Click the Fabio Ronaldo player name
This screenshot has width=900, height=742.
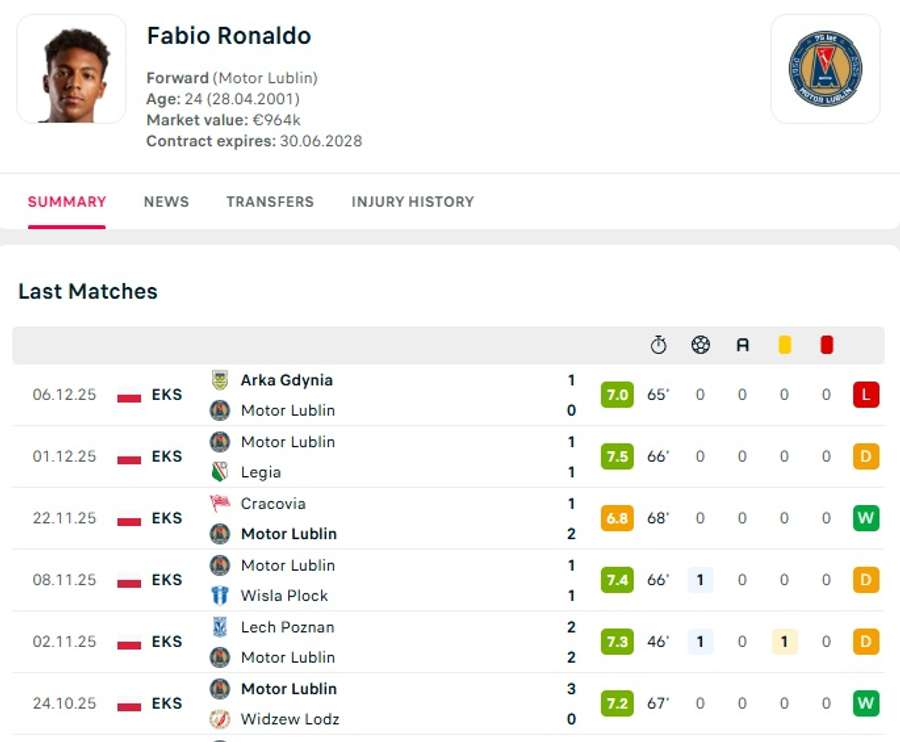(230, 36)
